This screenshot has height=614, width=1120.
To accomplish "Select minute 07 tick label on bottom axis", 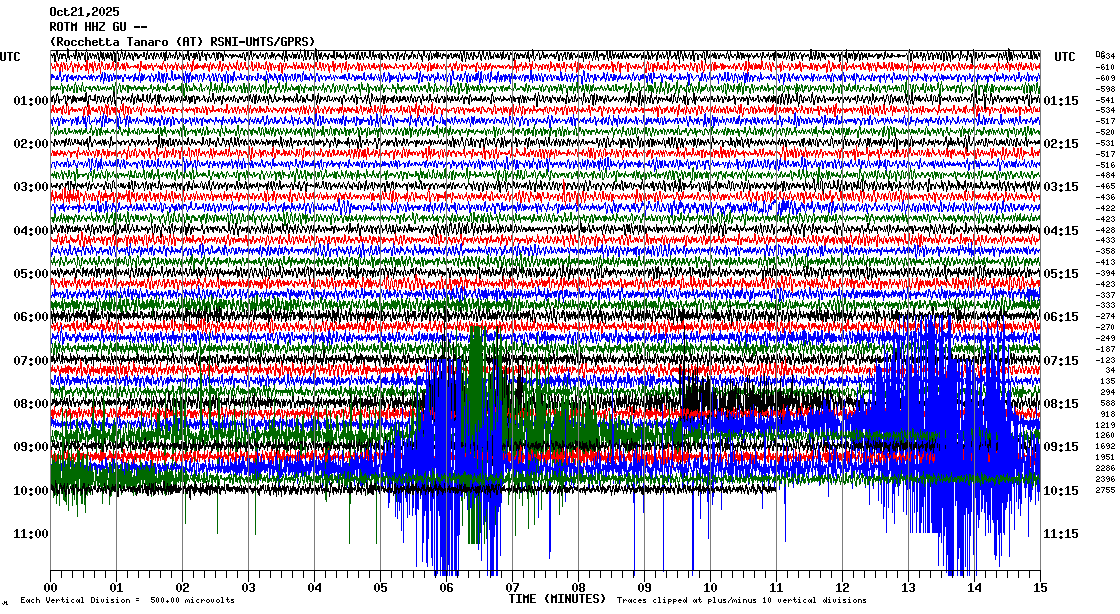I will (x=512, y=588).
